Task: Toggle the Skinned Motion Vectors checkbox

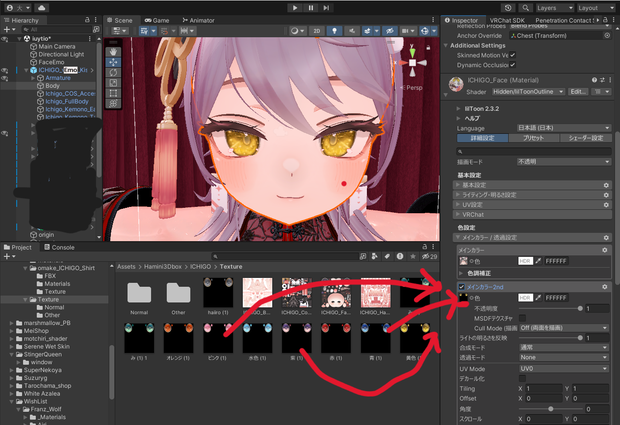Action: click(513, 55)
